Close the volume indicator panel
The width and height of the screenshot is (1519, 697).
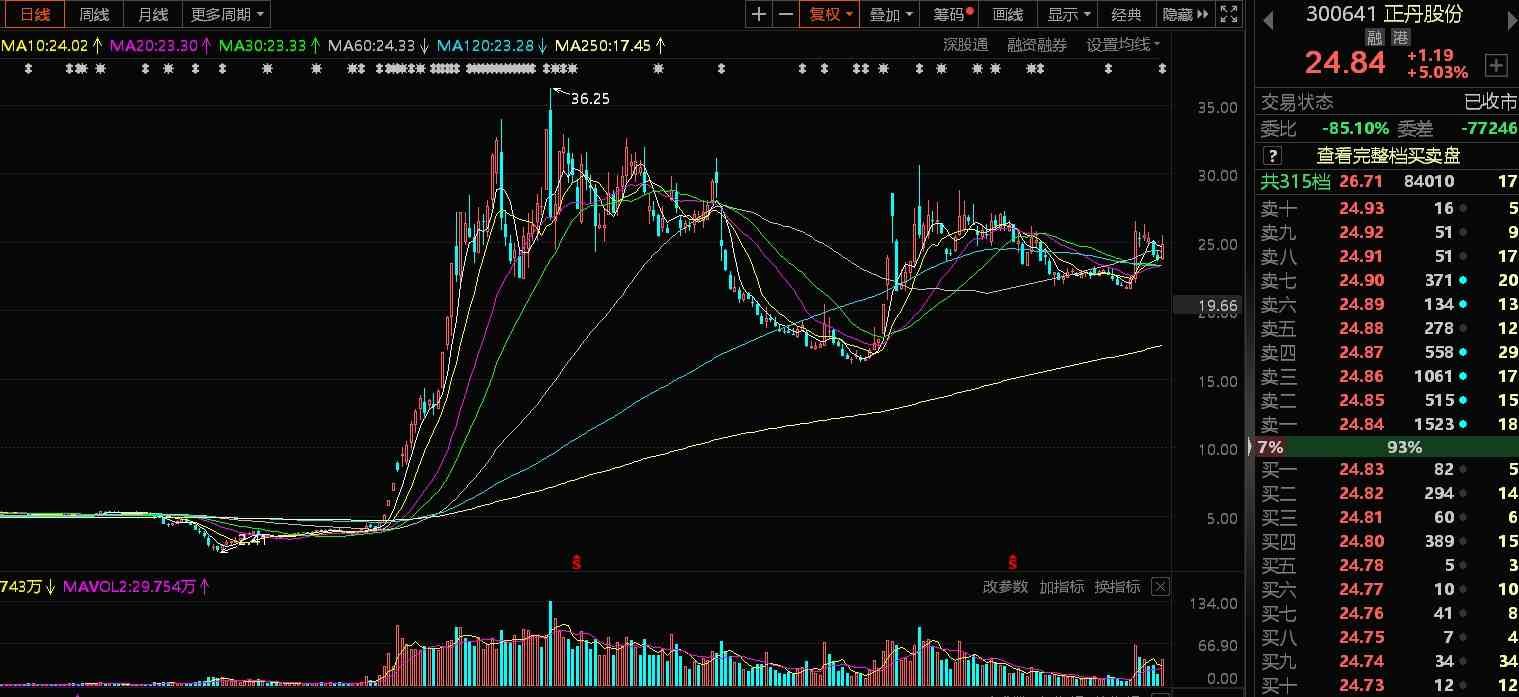pyautogui.click(x=1160, y=587)
